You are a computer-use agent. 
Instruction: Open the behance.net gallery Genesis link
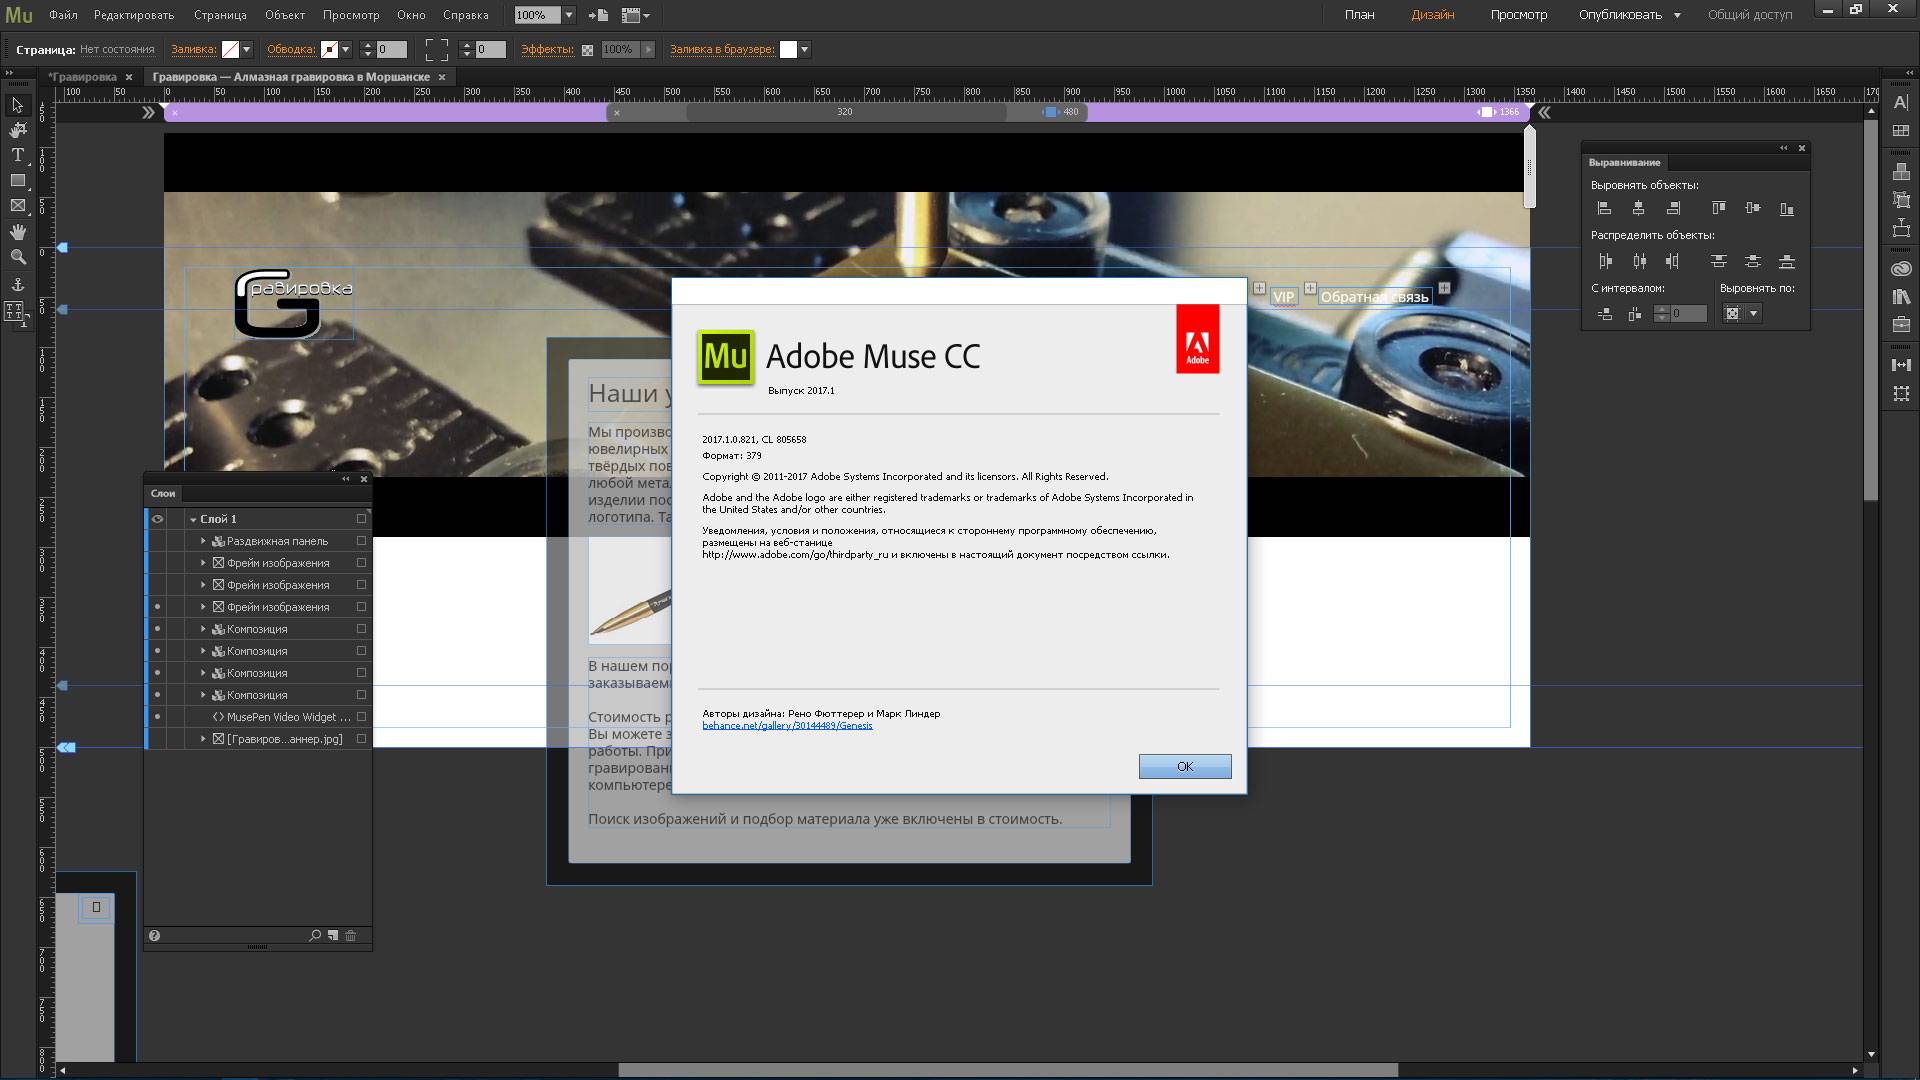pos(787,726)
